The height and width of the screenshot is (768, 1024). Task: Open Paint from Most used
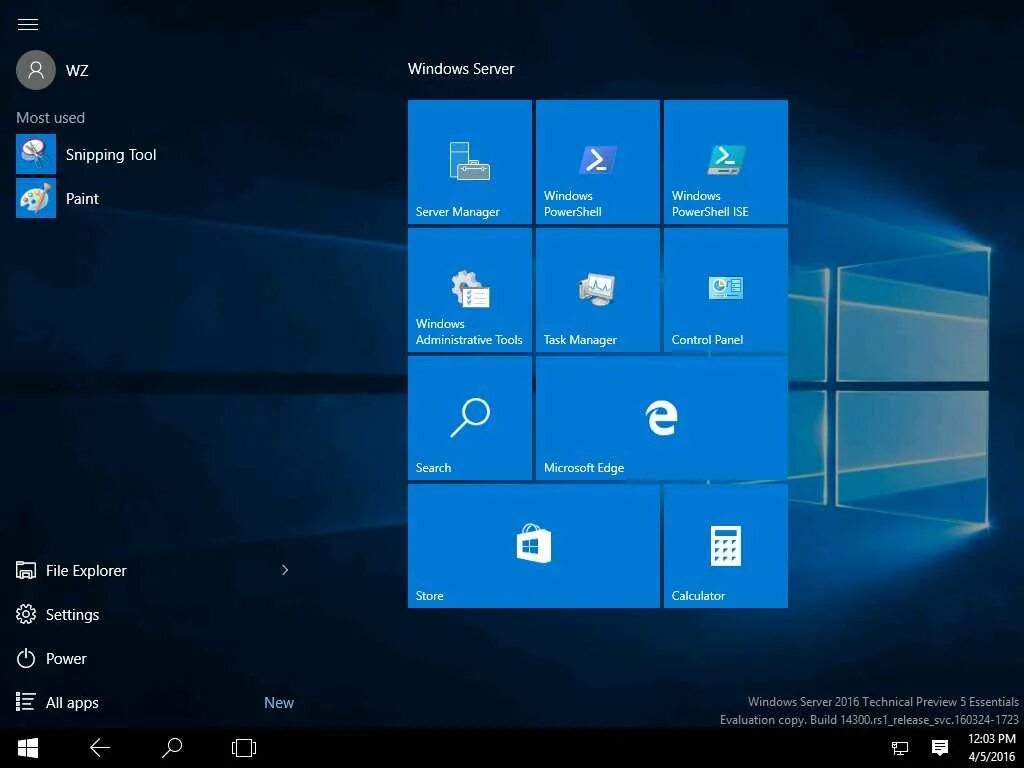pos(57,199)
